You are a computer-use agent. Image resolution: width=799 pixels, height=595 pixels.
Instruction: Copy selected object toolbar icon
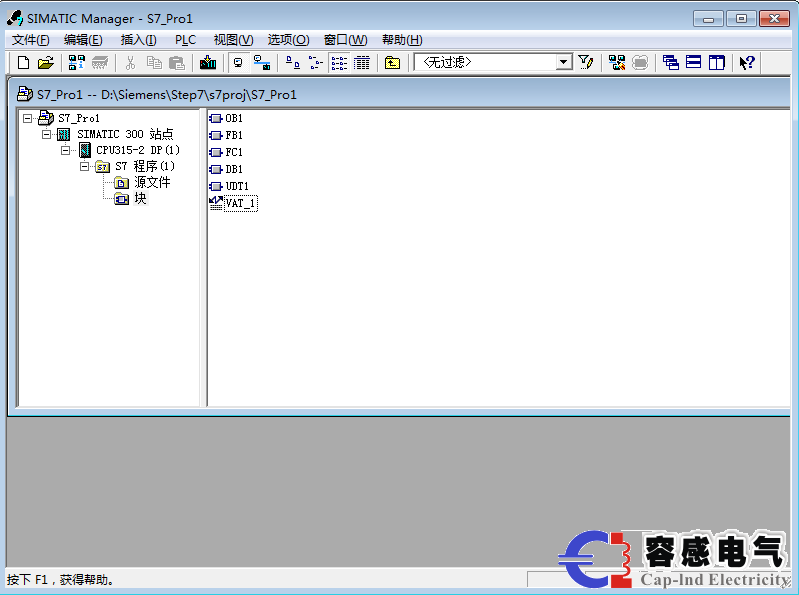pyautogui.click(x=154, y=63)
